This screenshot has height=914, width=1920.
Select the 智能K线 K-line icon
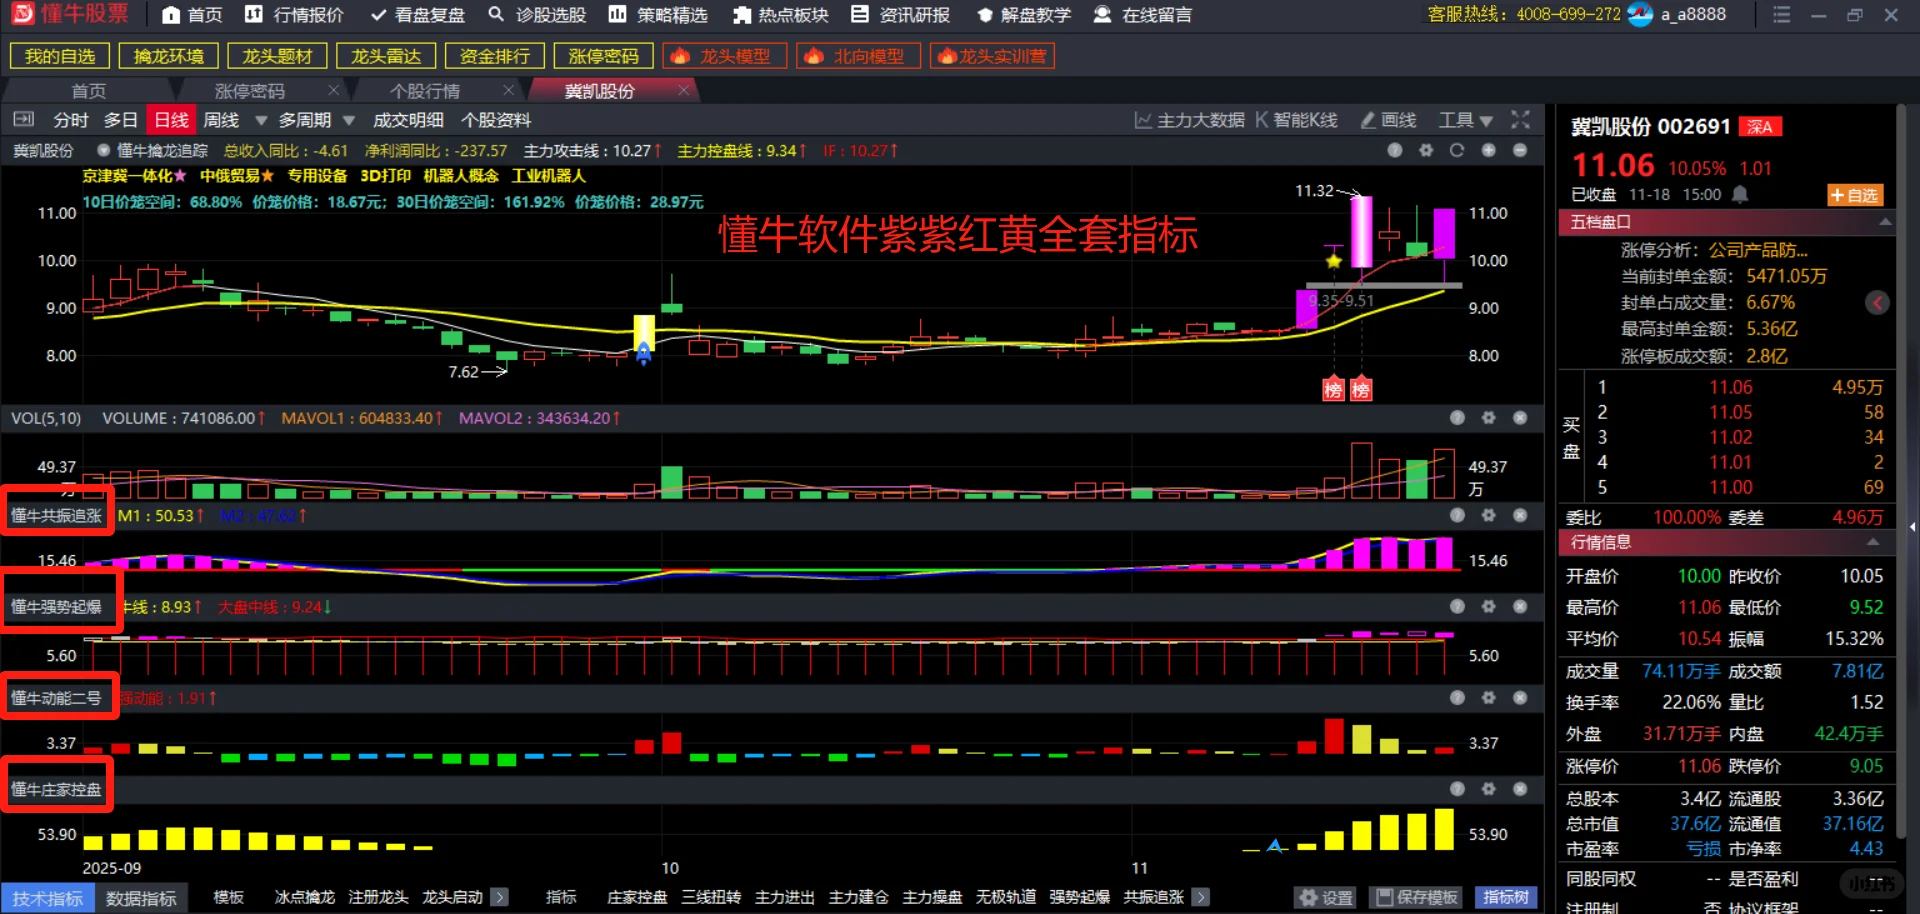[x=1262, y=120]
